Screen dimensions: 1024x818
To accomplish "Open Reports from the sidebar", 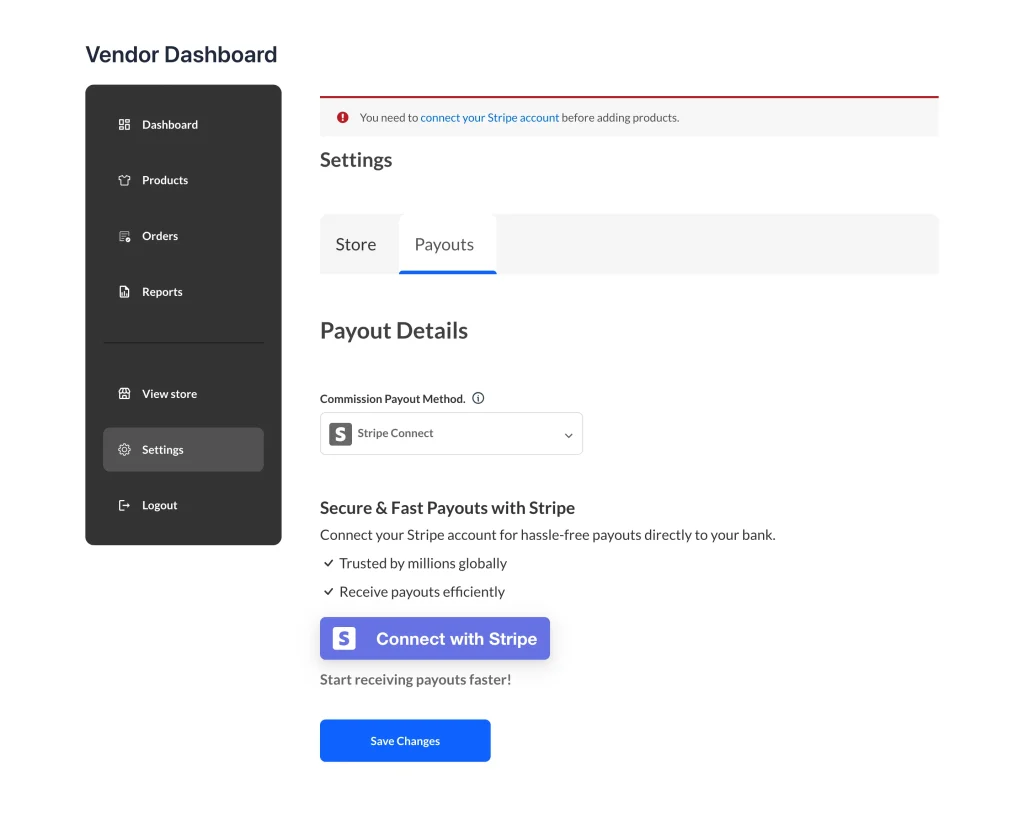I will point(183,292).
